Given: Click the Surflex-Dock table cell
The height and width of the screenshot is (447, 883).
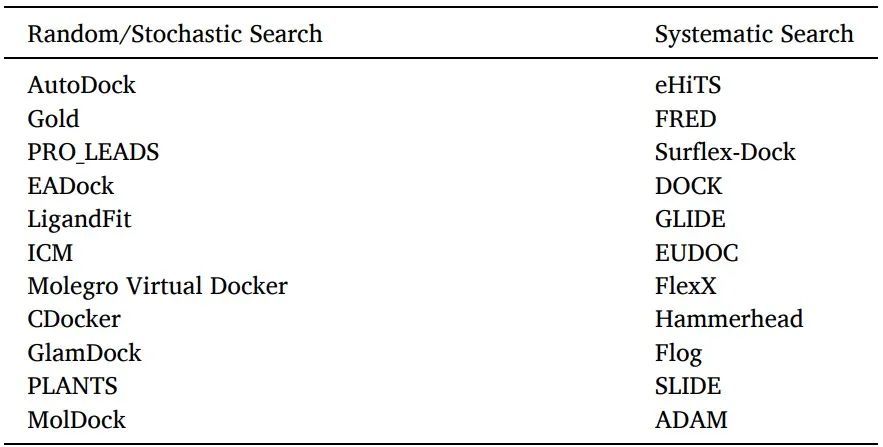Looking at the screenshot, I should (x=725, y=153).
